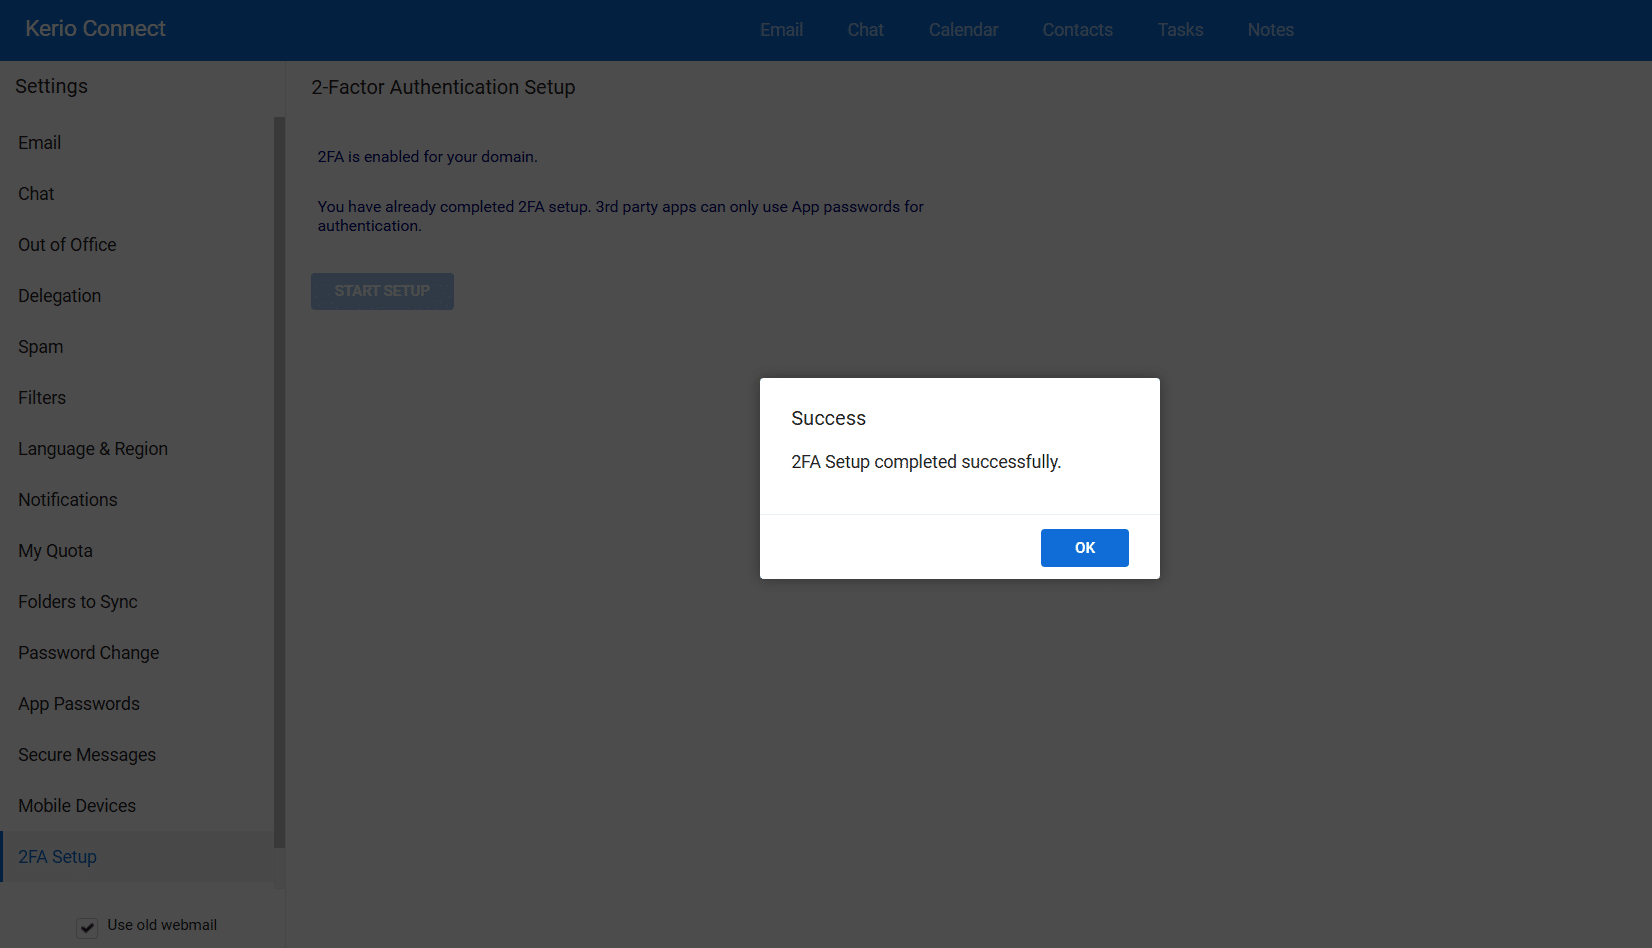The width and height of the screenshot is (1652, 948).
Task: Select Chat in the top navigation bar
Action: [x=865, y=30]
